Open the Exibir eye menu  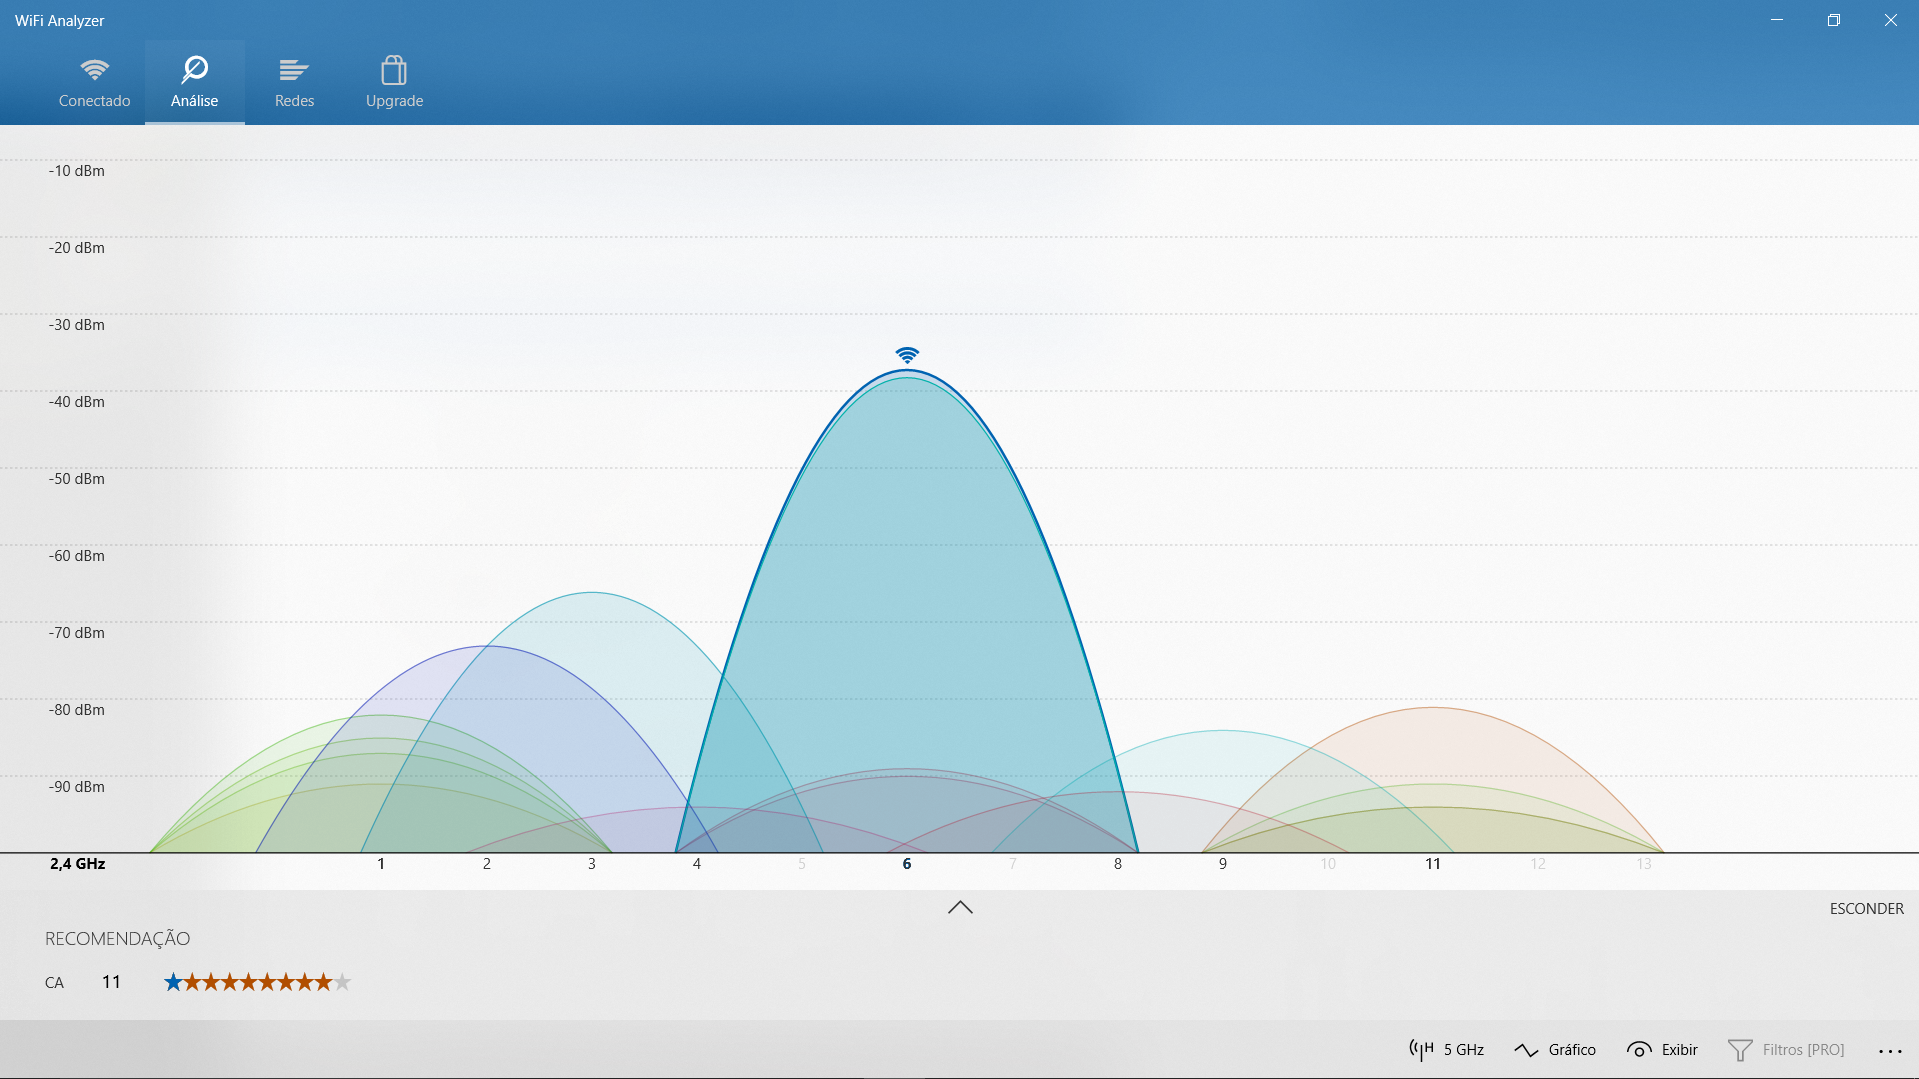tap(1662, 1049)
